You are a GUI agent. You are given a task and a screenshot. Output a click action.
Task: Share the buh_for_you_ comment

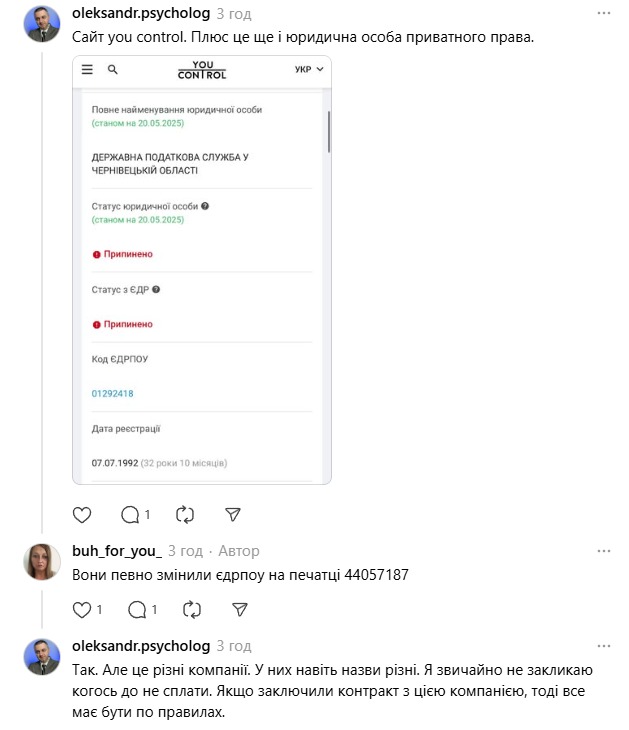(x=240, y=609)
